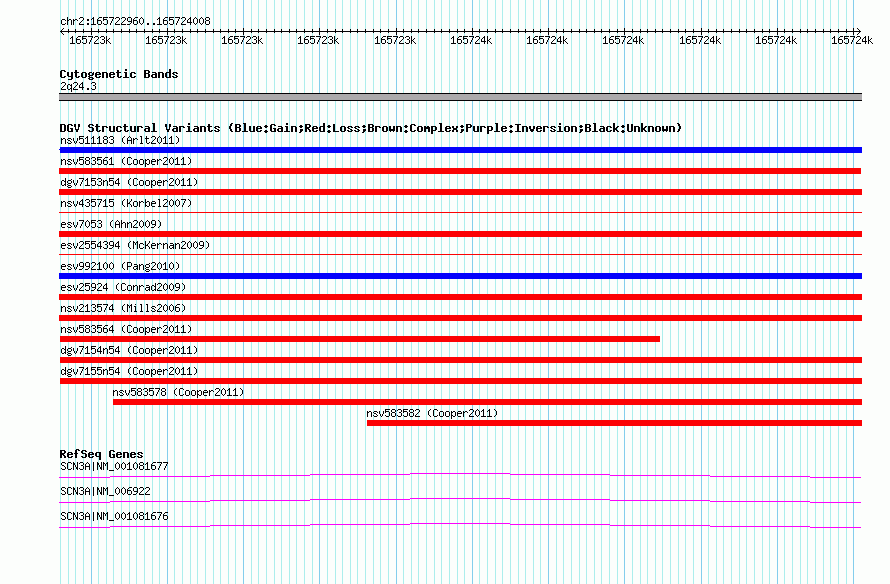Screen dimensions: 890x584
Task: Open the esv2554394 (McKernan2009) label
Action: 135,245
